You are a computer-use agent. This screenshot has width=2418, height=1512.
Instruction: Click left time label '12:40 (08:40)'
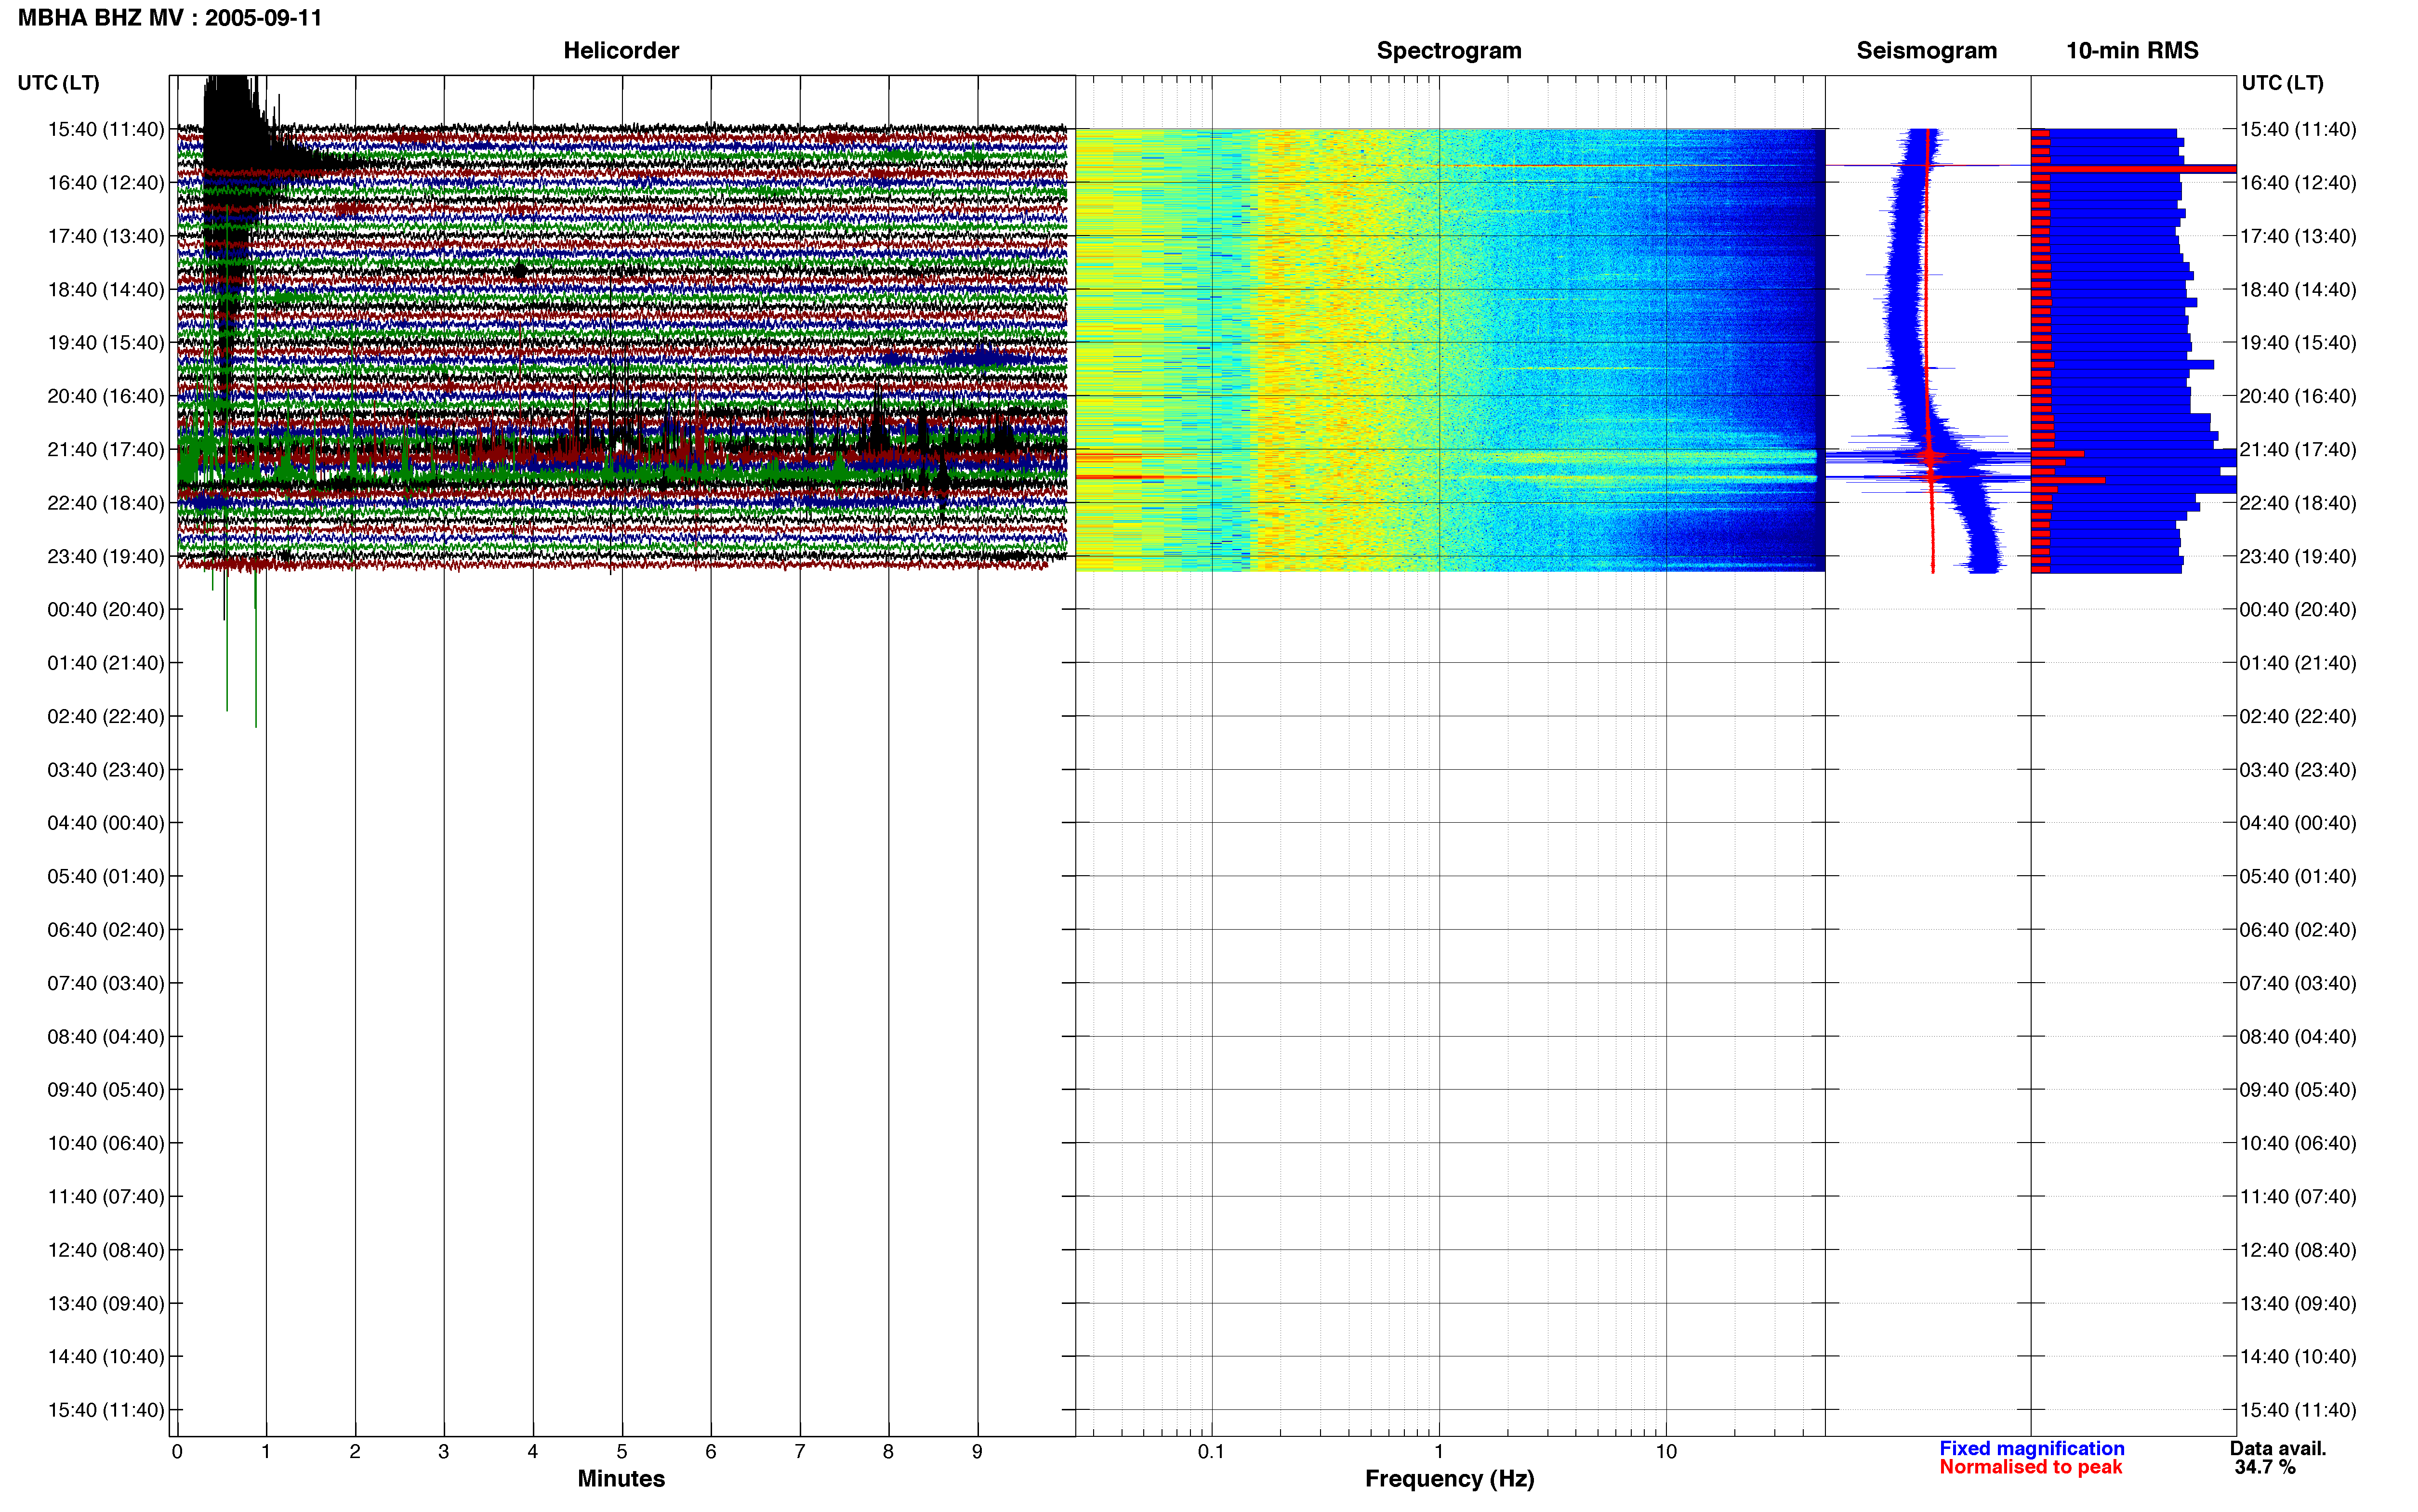pos(106,1250)
